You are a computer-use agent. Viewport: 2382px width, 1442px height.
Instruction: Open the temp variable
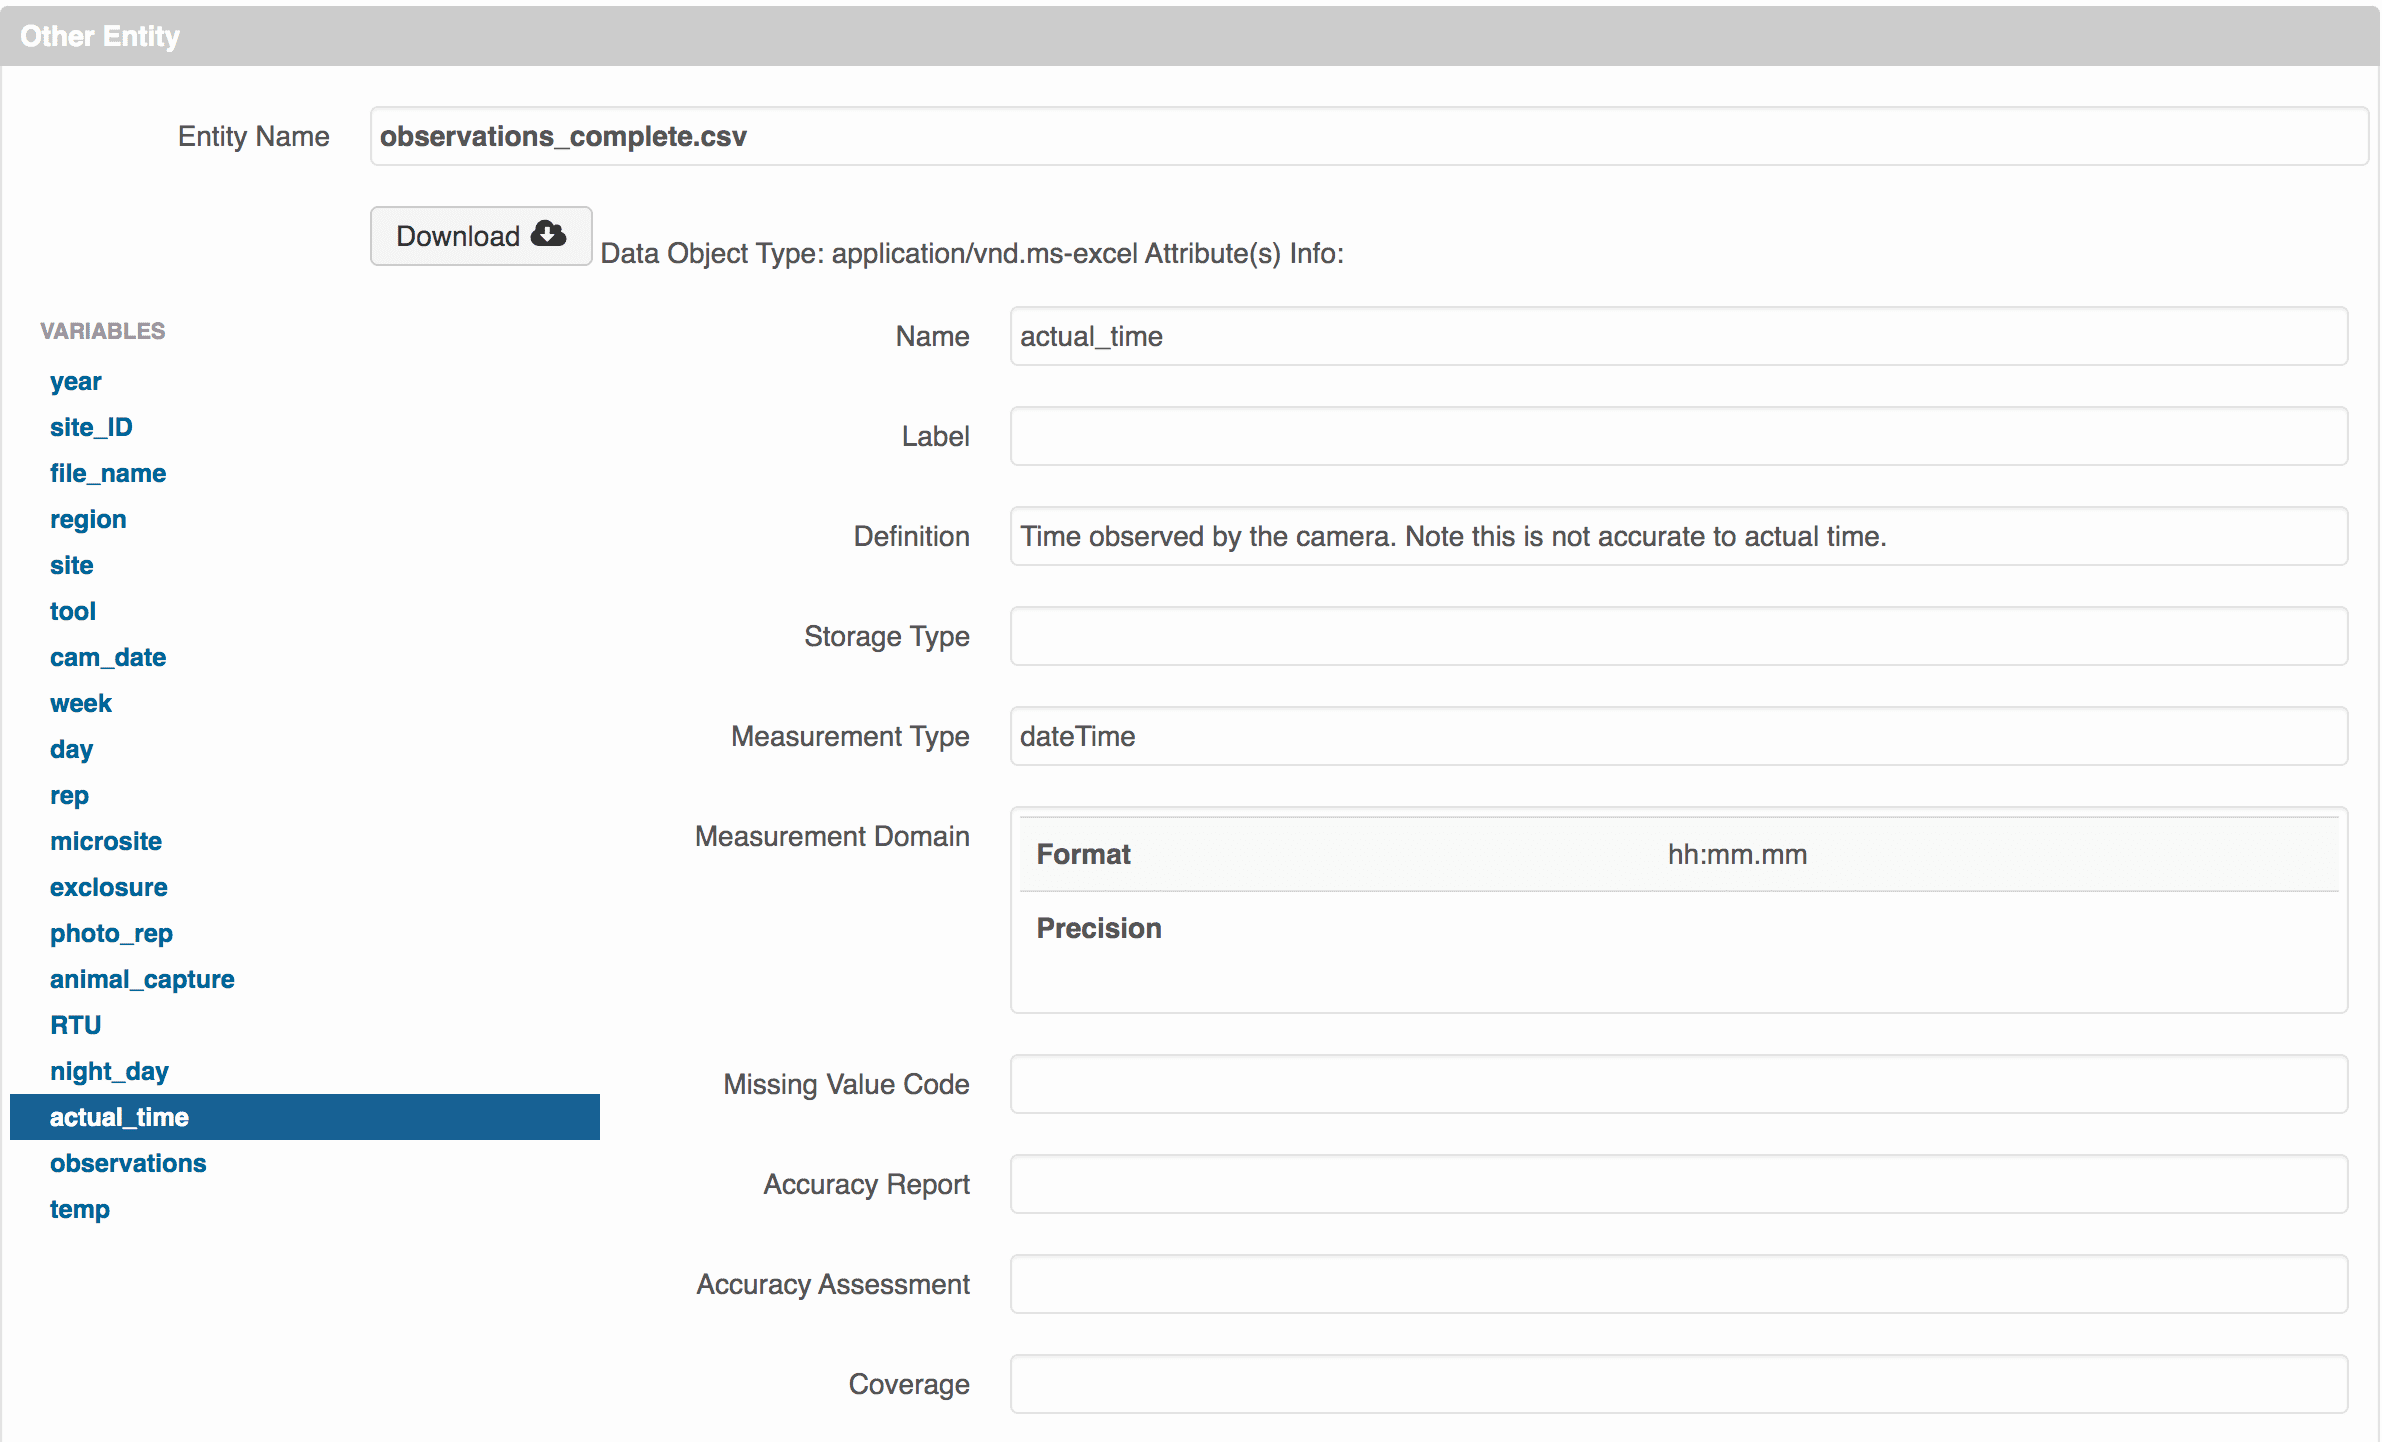pos(80,1209)
